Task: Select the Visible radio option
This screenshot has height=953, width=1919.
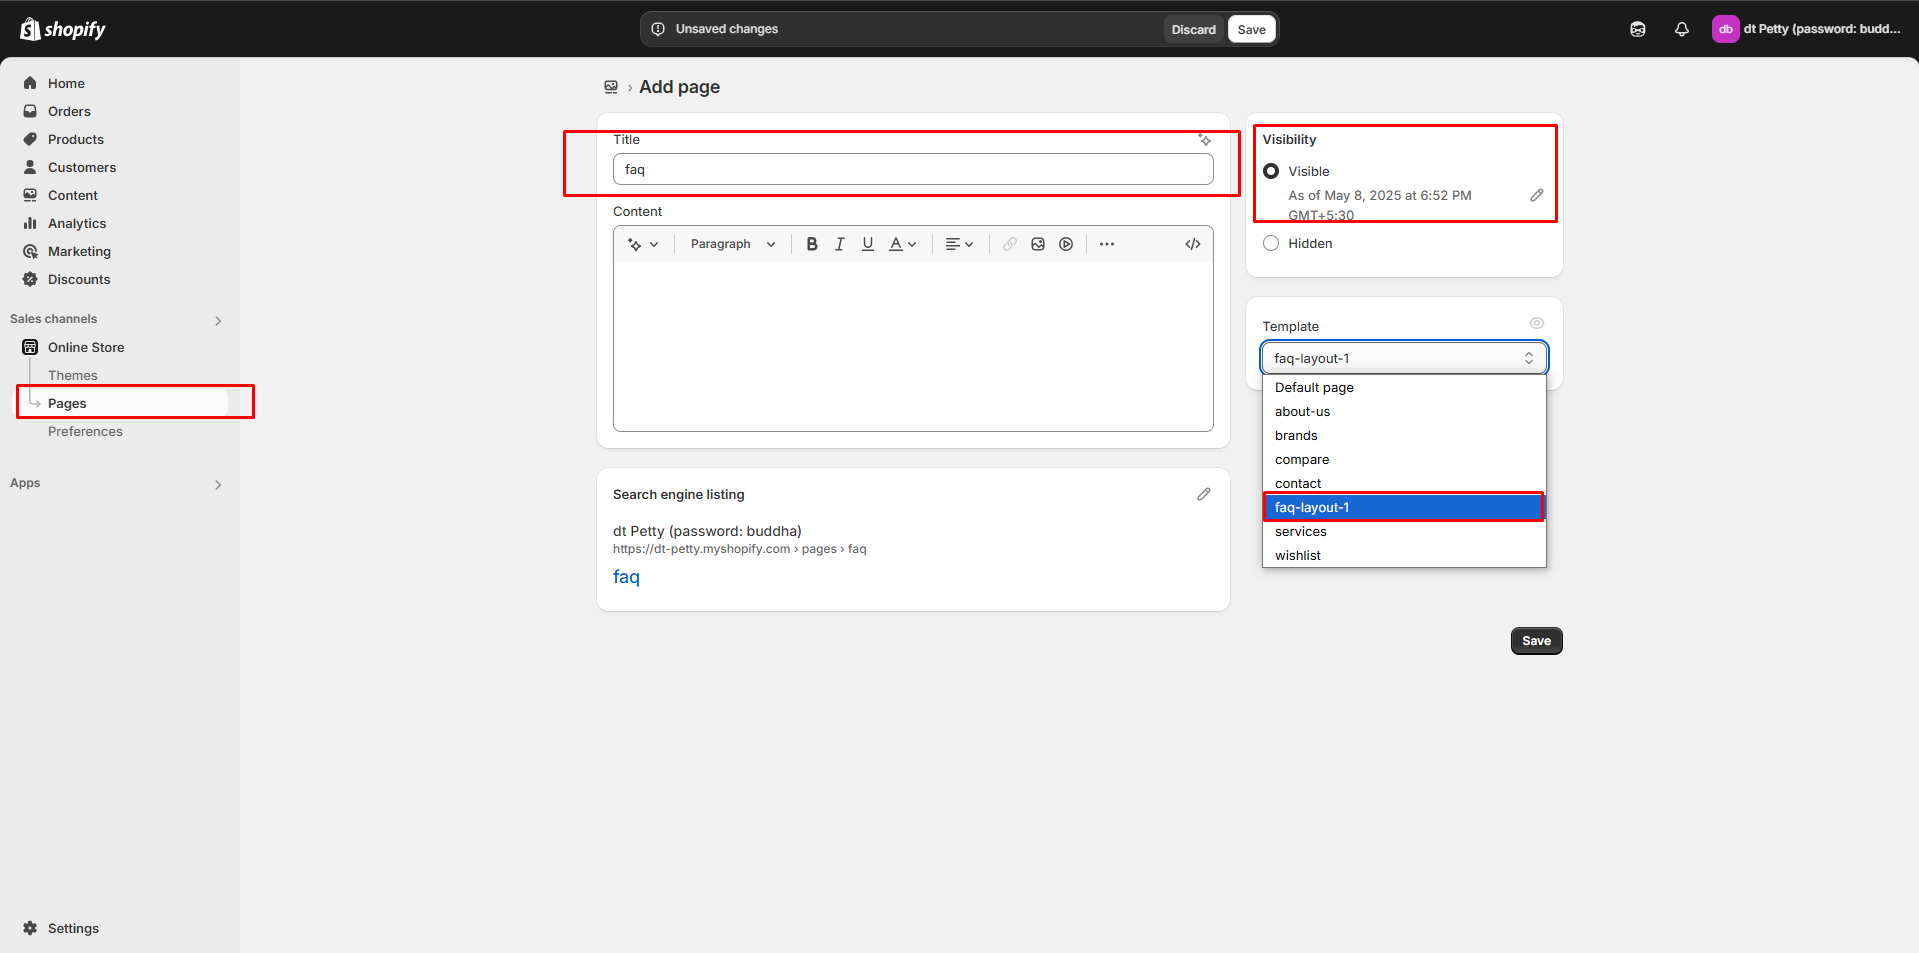Action: click(1271, 171)
